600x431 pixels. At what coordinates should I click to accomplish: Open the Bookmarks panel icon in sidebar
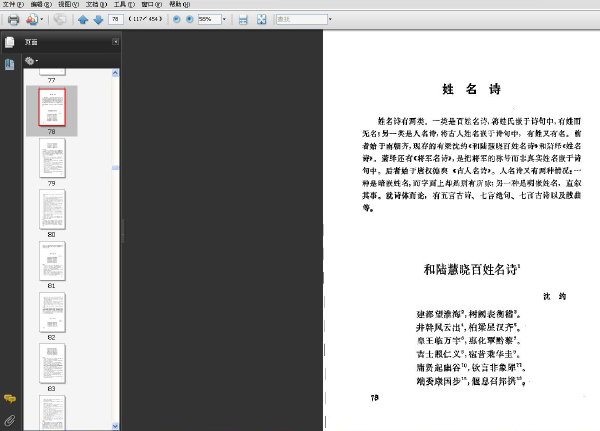pos(9,64)
